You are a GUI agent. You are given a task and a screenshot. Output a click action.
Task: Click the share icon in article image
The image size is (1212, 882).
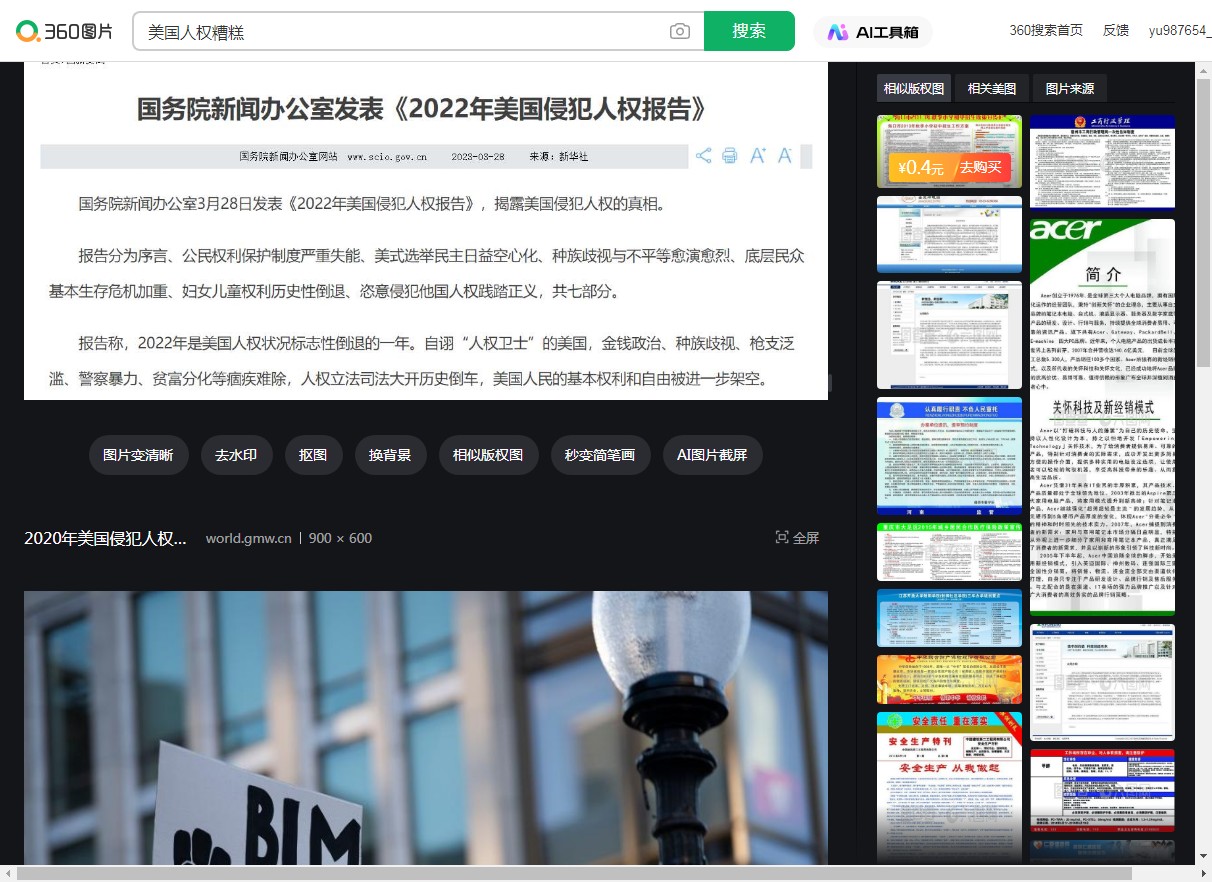704,156
